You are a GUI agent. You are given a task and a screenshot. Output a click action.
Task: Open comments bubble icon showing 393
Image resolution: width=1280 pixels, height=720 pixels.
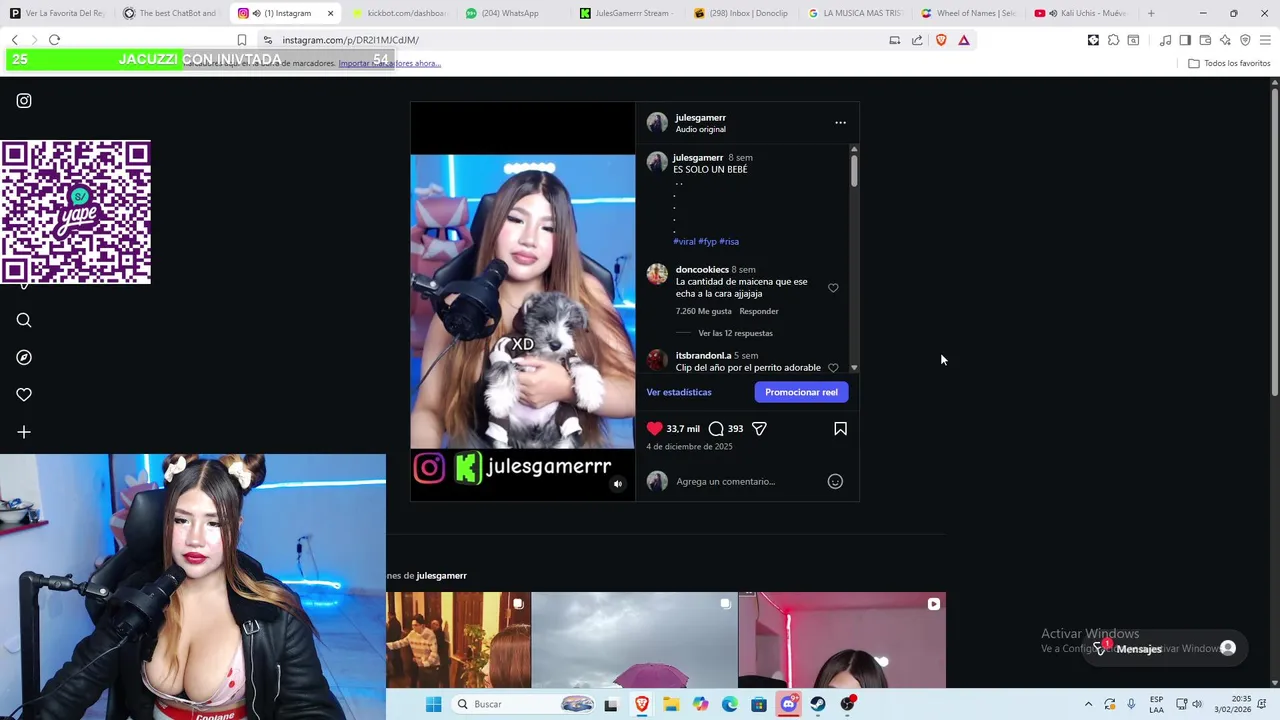716,428
